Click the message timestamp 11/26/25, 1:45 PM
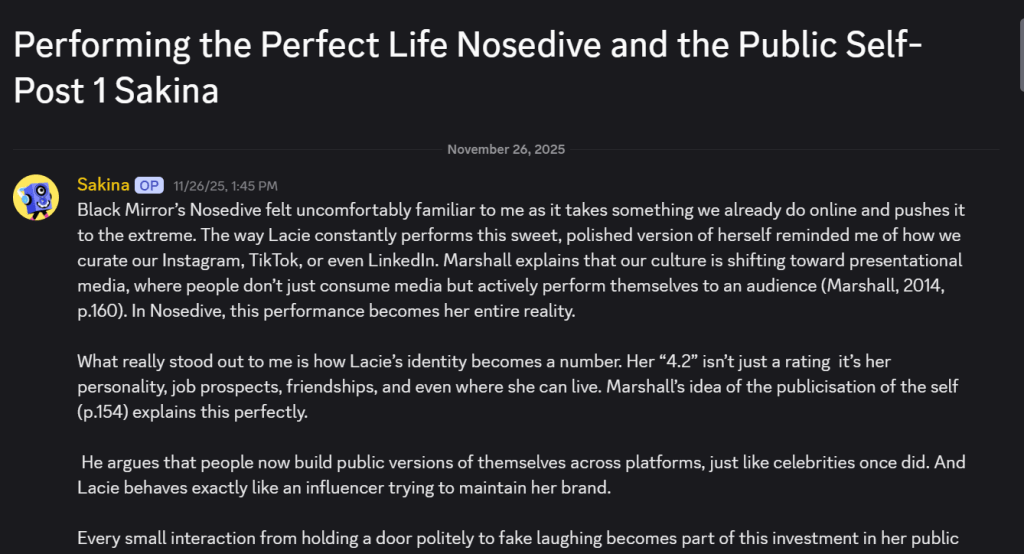Screen dimensions: 1024x554 [x=225, y=186]
